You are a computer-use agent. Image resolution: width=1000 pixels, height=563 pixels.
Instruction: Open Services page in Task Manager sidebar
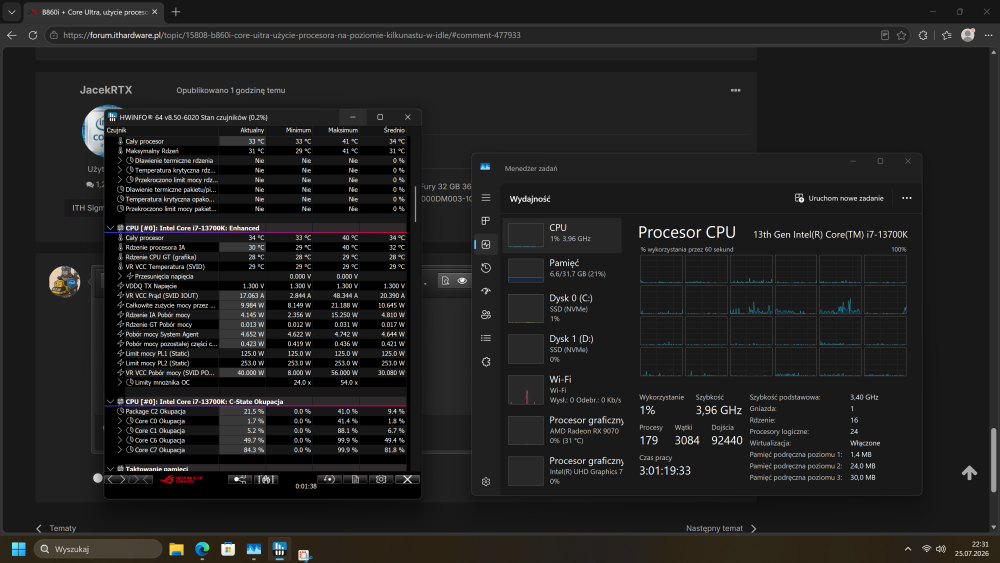[486, 362]
